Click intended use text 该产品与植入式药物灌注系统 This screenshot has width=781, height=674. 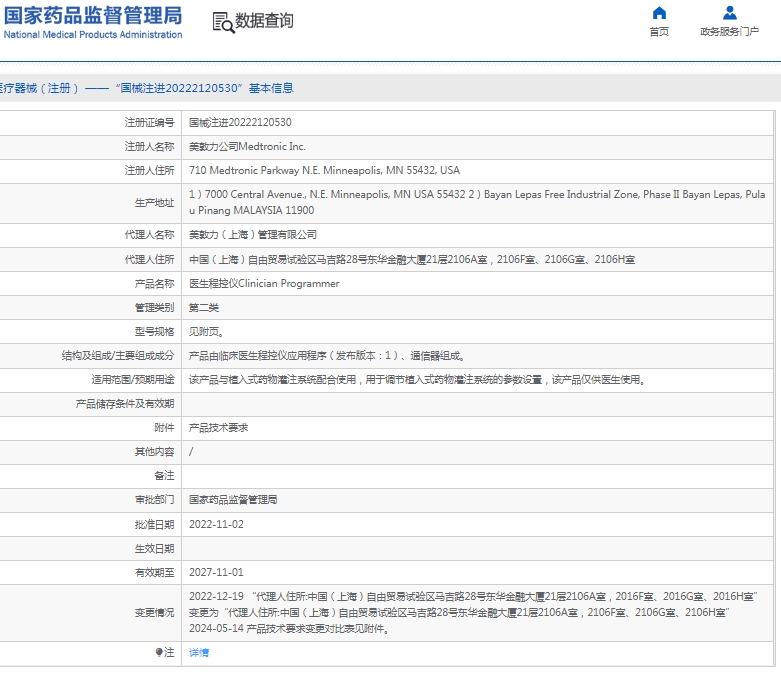[x=417, y=380]
